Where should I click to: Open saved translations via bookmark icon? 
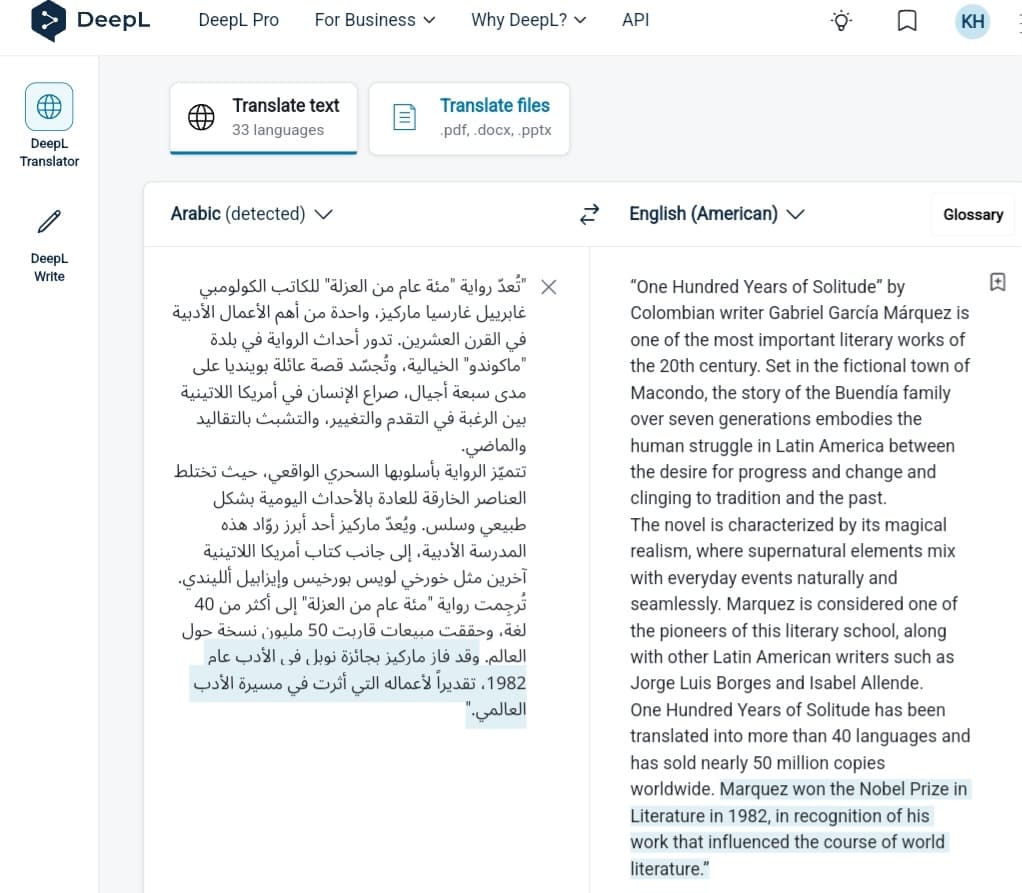coord(906,21)
